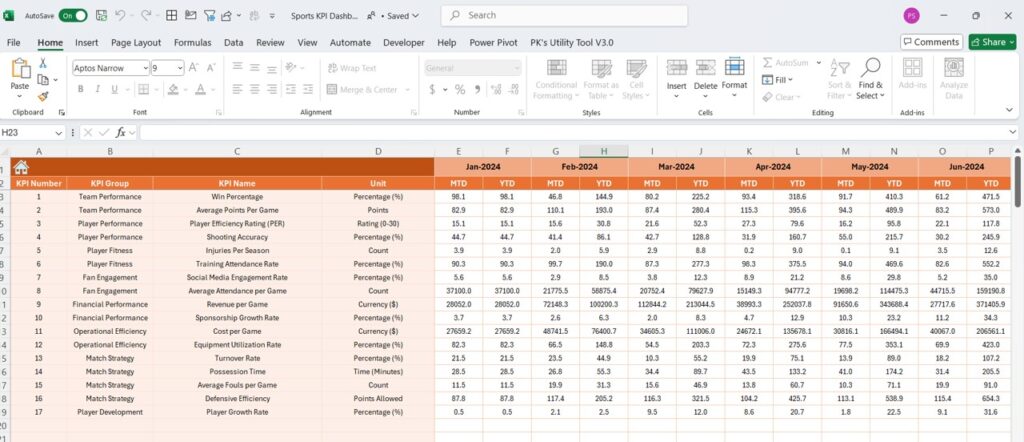Open the PS account profile avatar
This screenshot has width=1024, height=442.
pyautogui.click(x=912, y=16)
